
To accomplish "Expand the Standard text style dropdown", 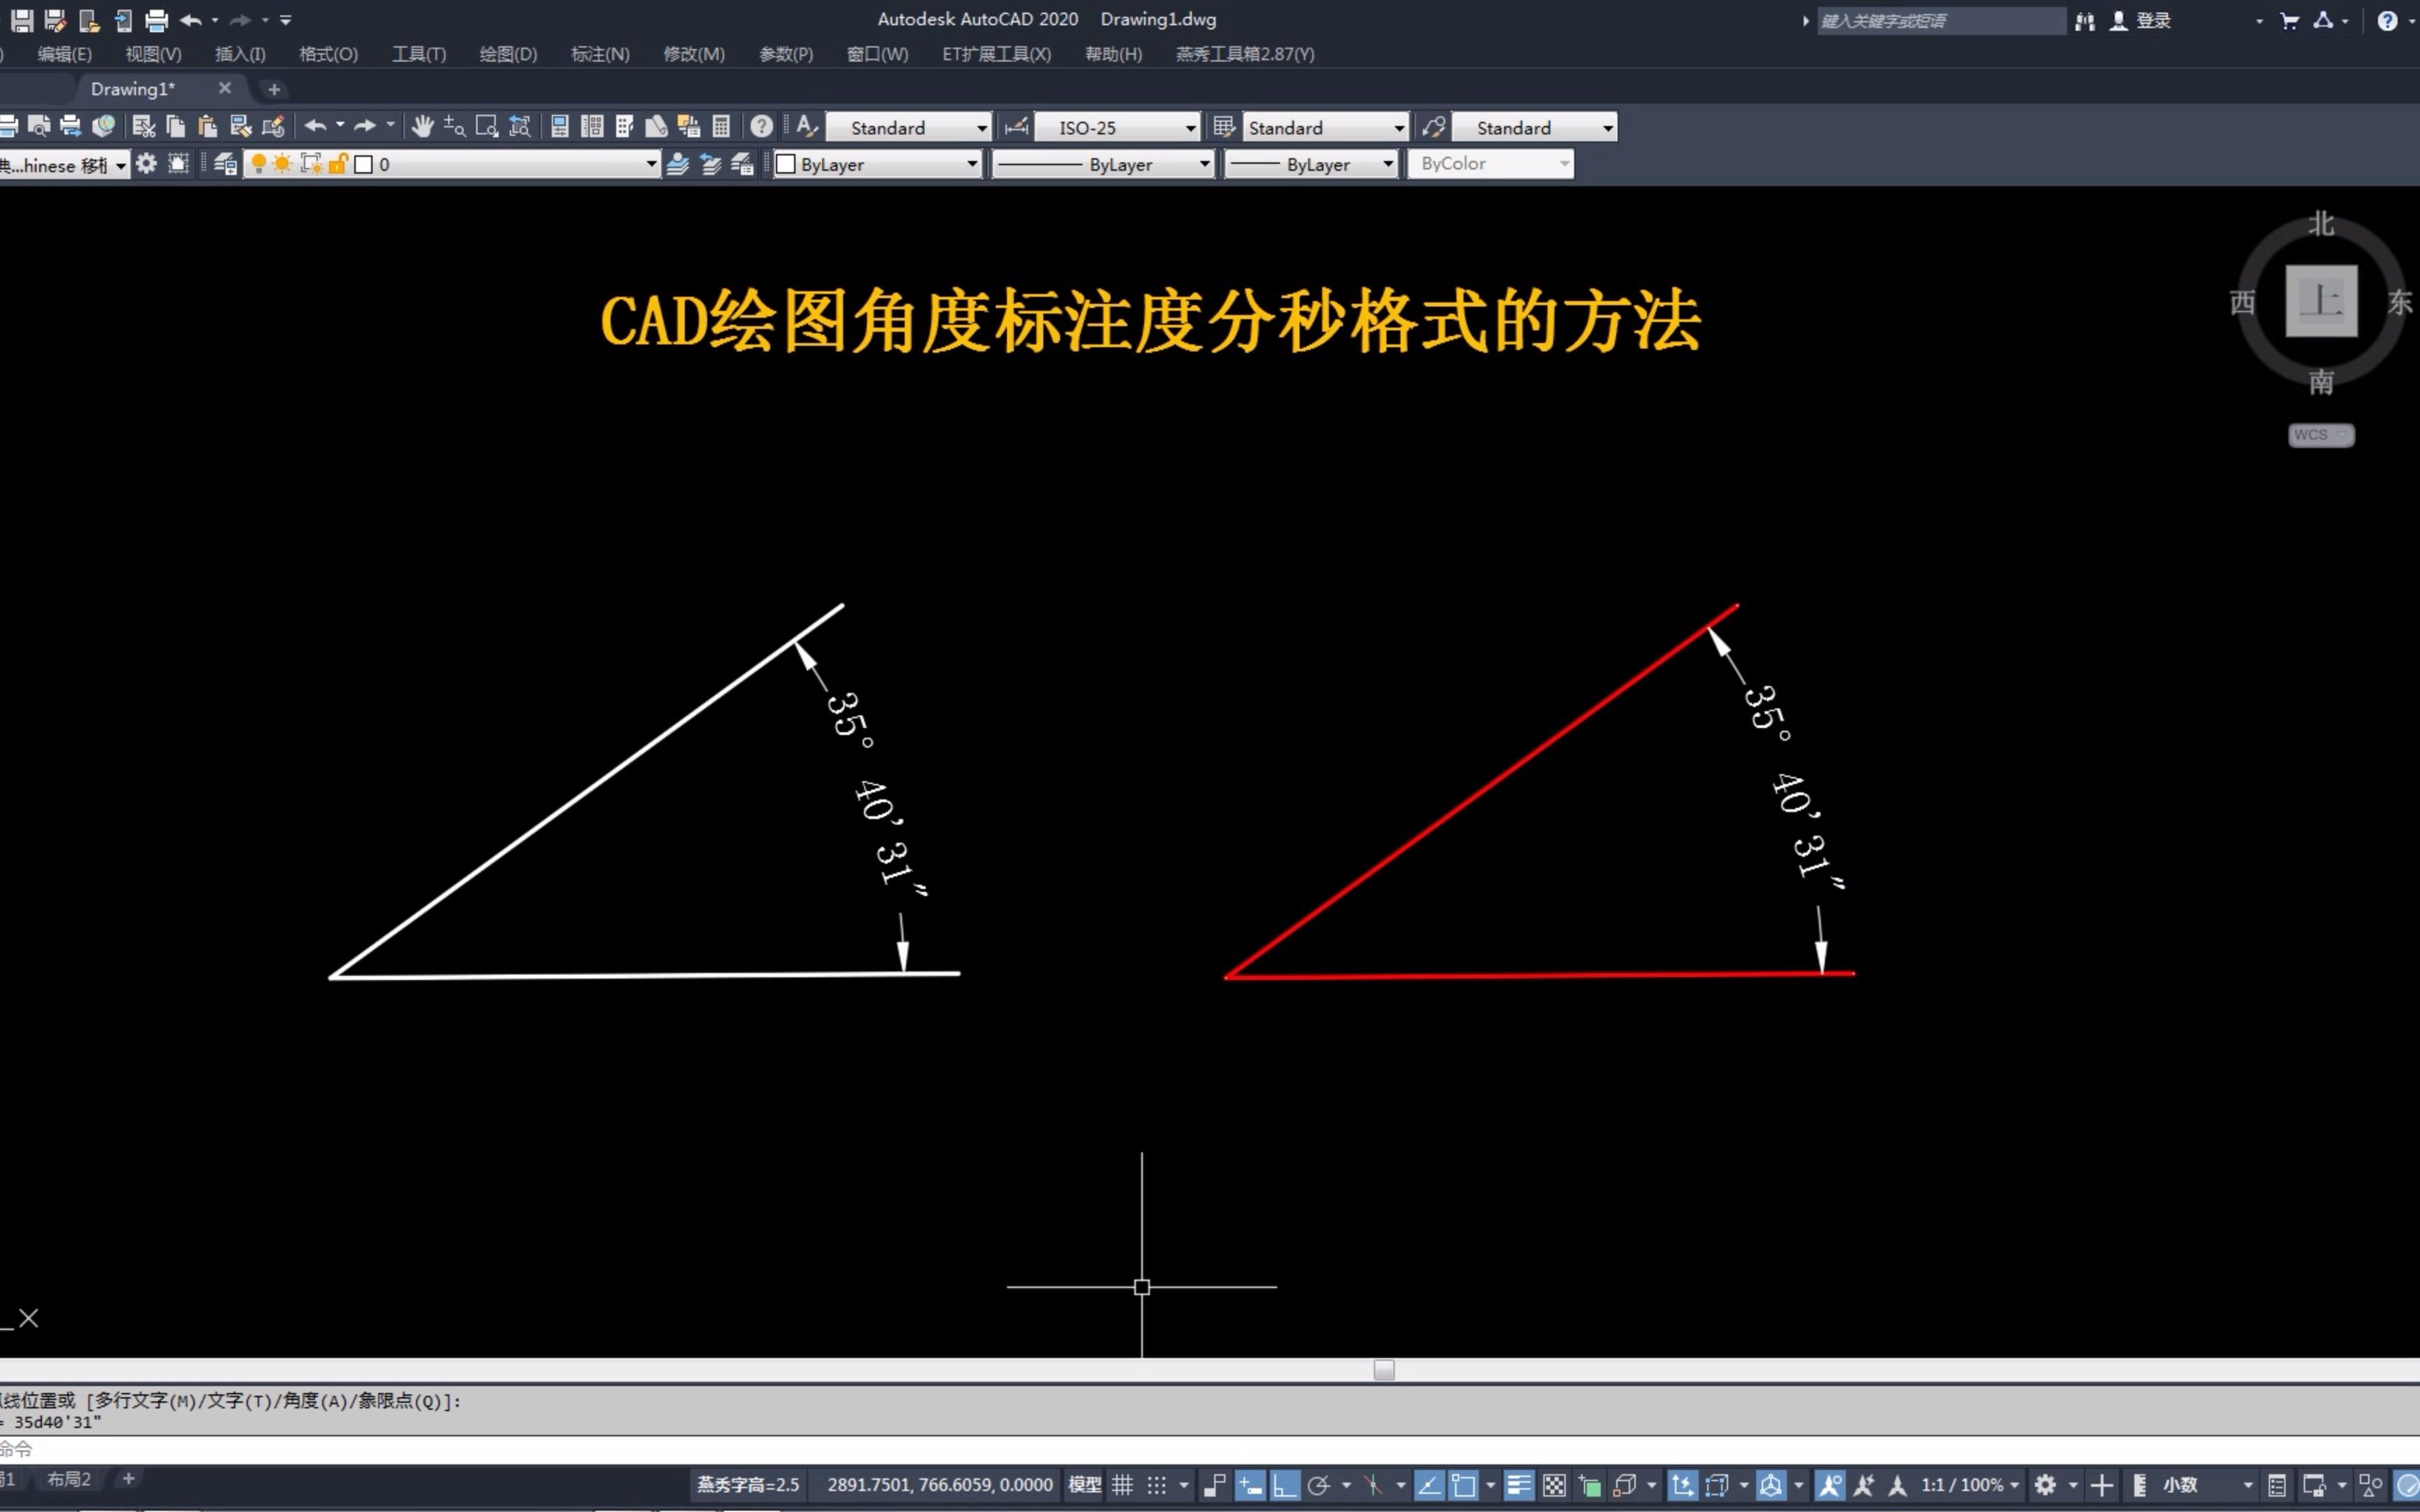I will tap(981, 127).
